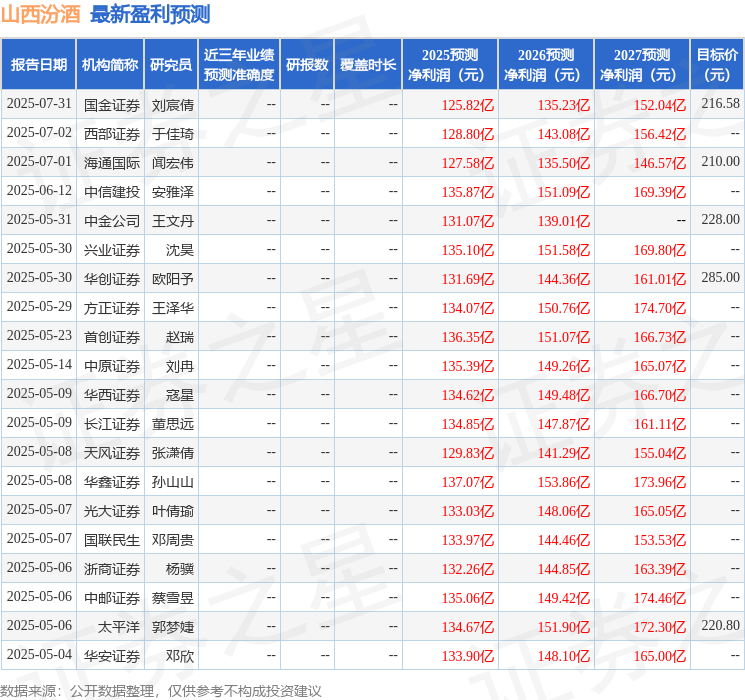The image size is (745, 700).
Task: Click the 目标价(元) column header
Action: point(716,64)
